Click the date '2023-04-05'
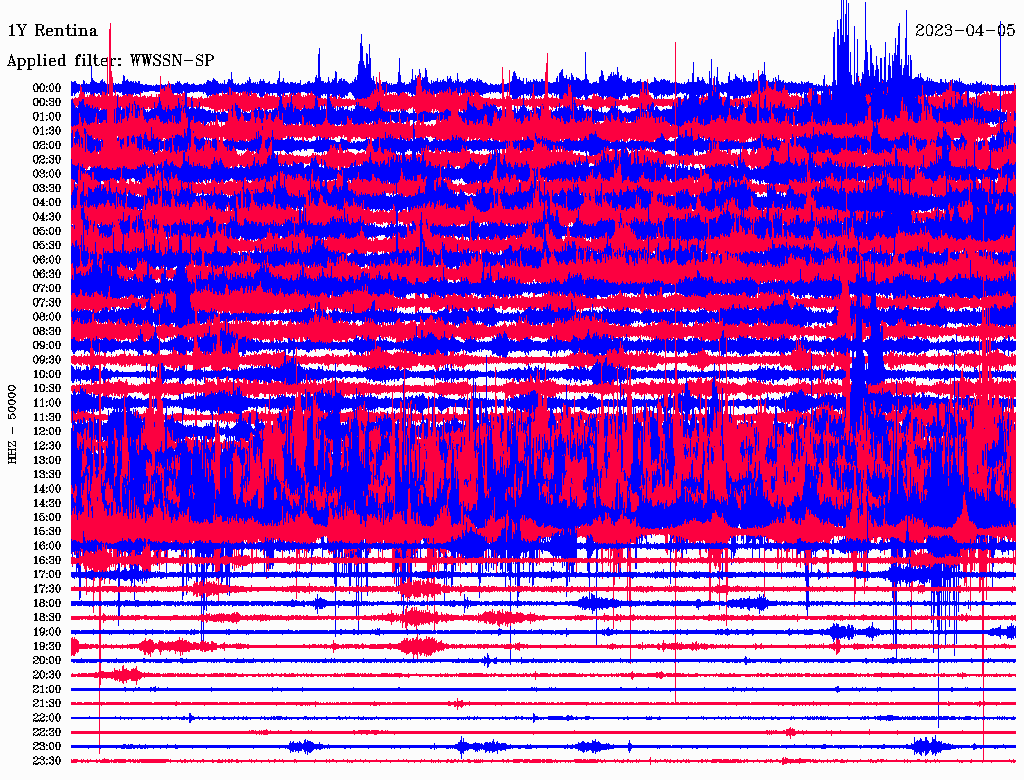 click(x=965, y=30)
